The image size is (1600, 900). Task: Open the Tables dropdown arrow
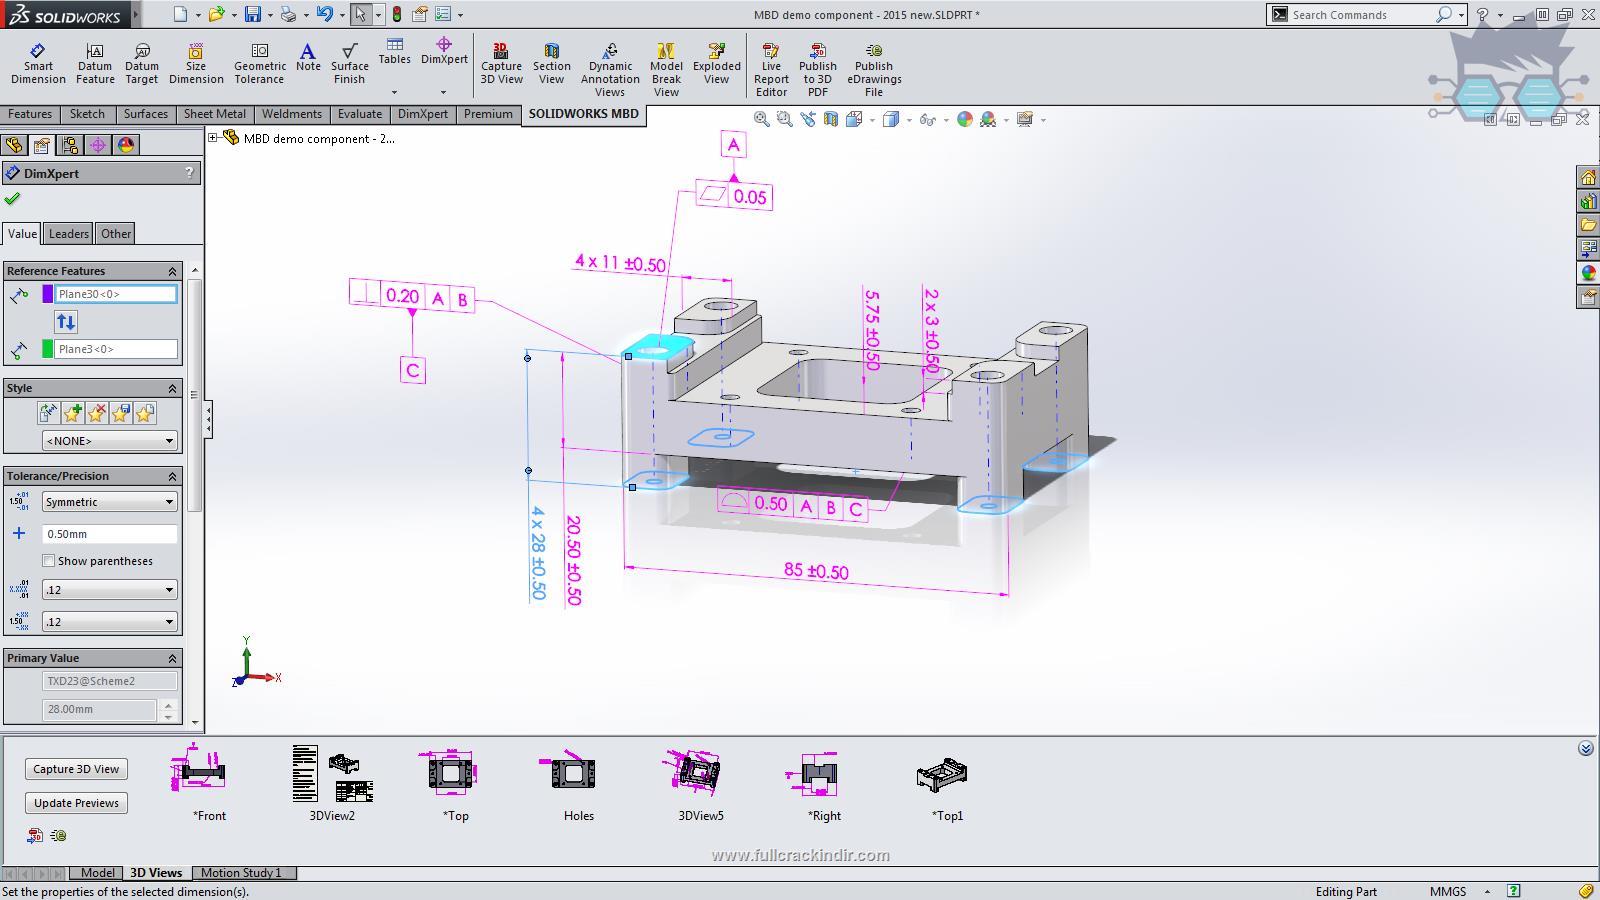coord(394,92)
